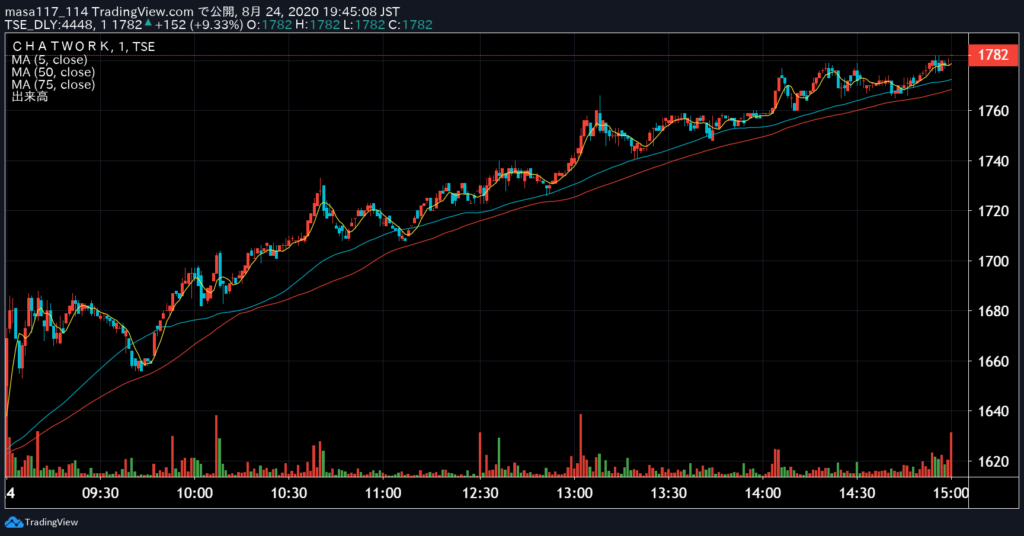Click the 1740 price axis label
1024x536 pixels.
(x=993, y=161)
